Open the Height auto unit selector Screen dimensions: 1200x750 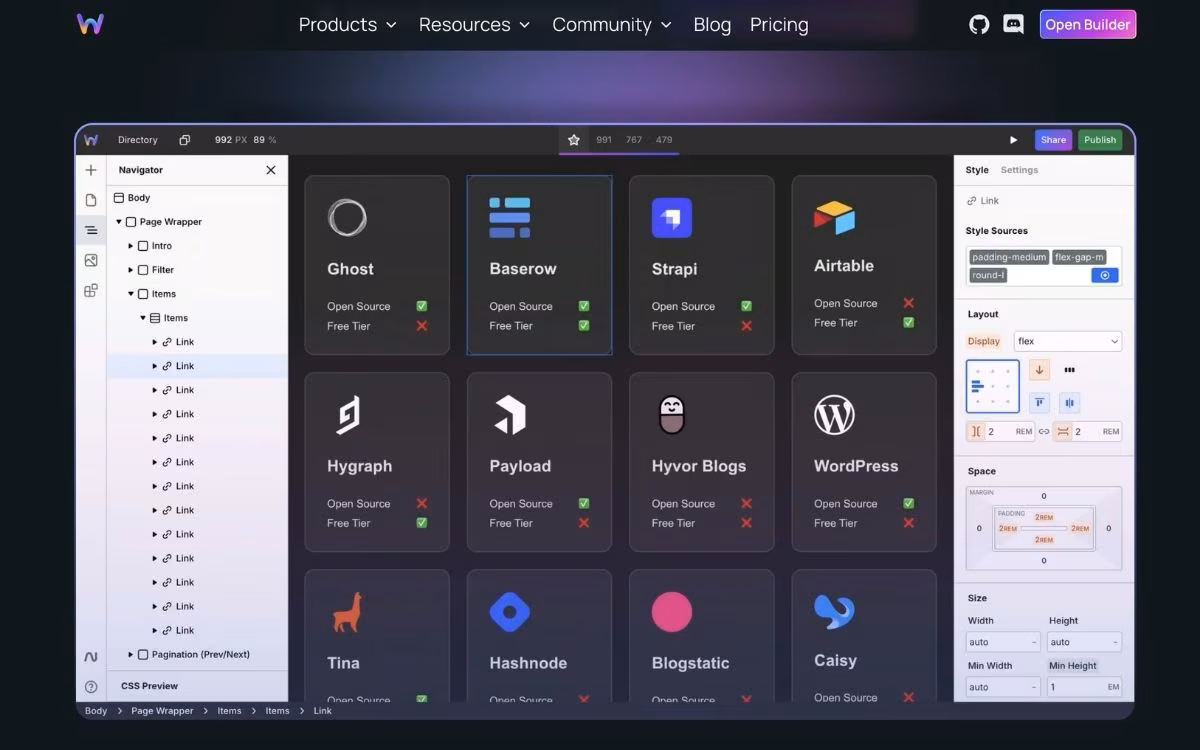[1115, 642]
